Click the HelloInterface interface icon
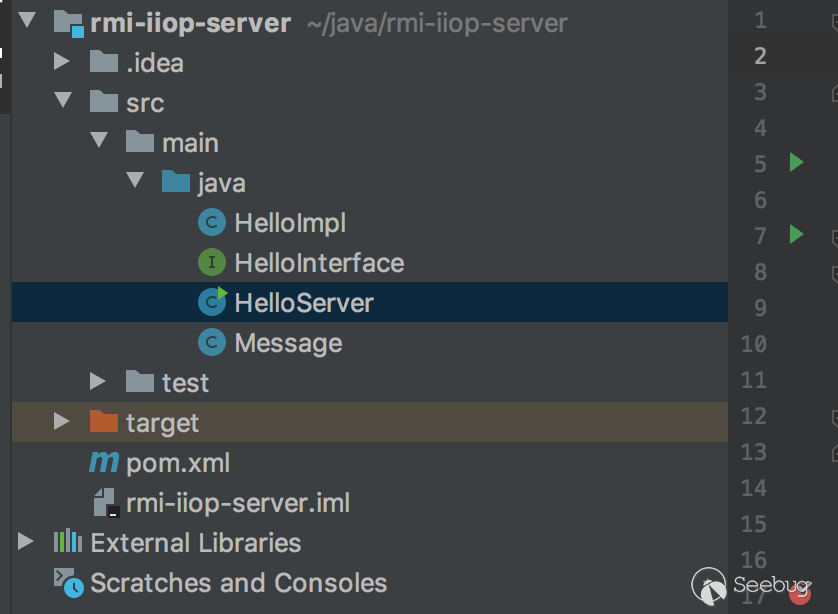The width and height of the screenshot is (838, 614). (x=211, y=263)
